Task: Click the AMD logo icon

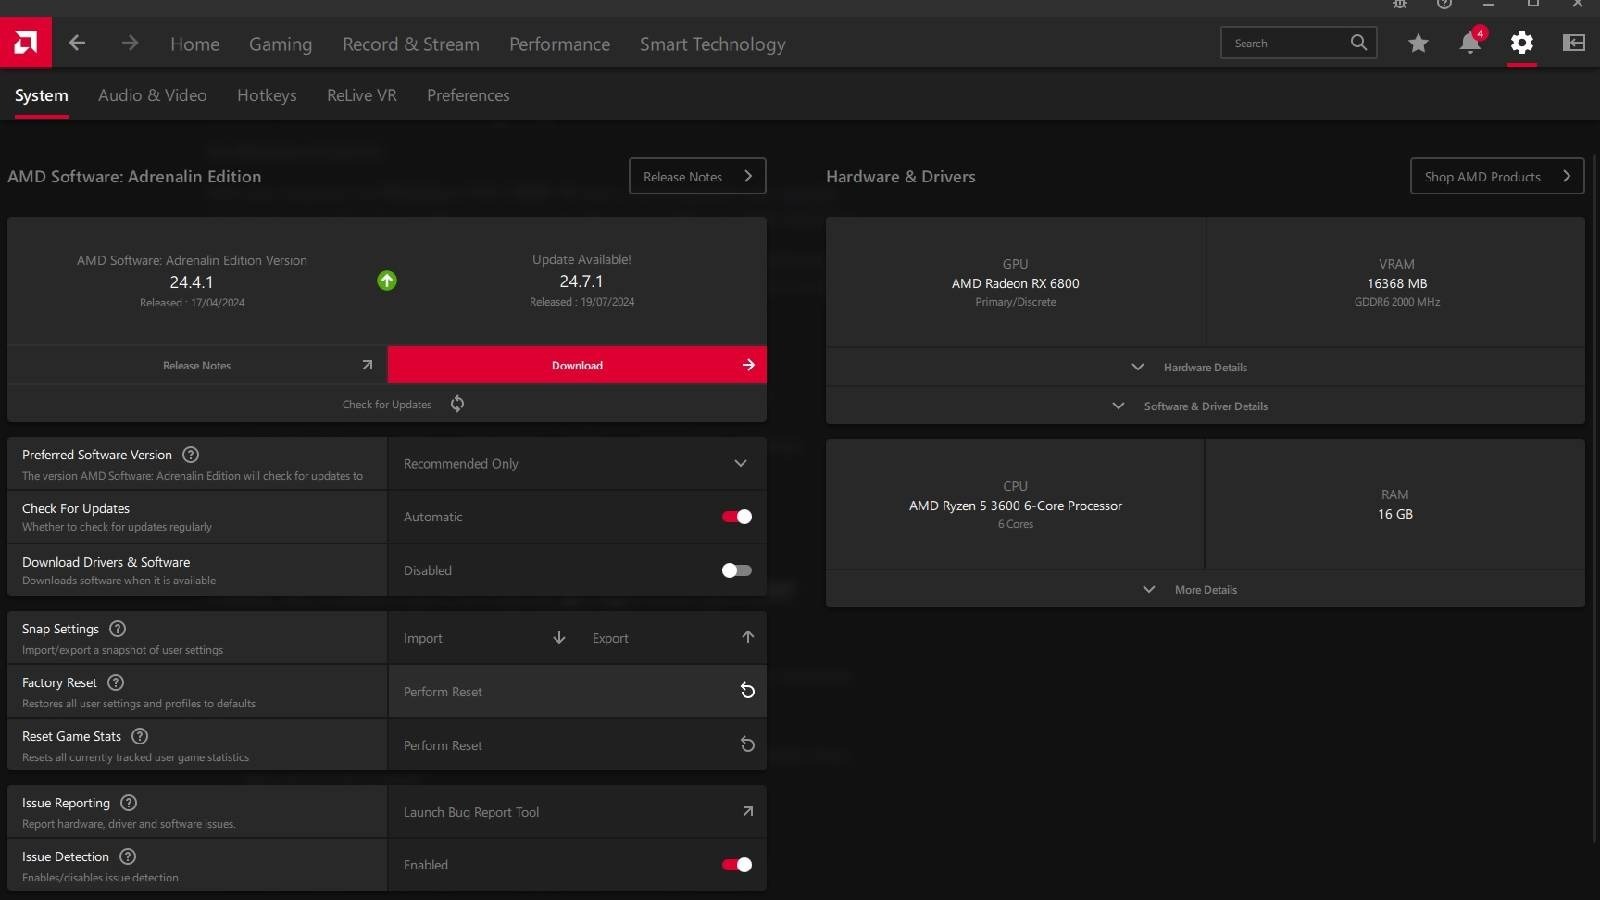Action: pos(26,43)
